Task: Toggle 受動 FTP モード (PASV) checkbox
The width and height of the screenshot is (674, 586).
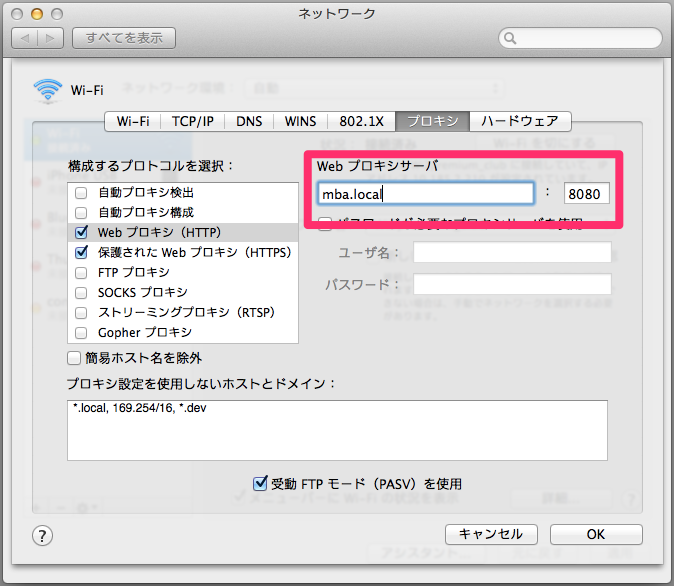Action: (x=261, y=484)
